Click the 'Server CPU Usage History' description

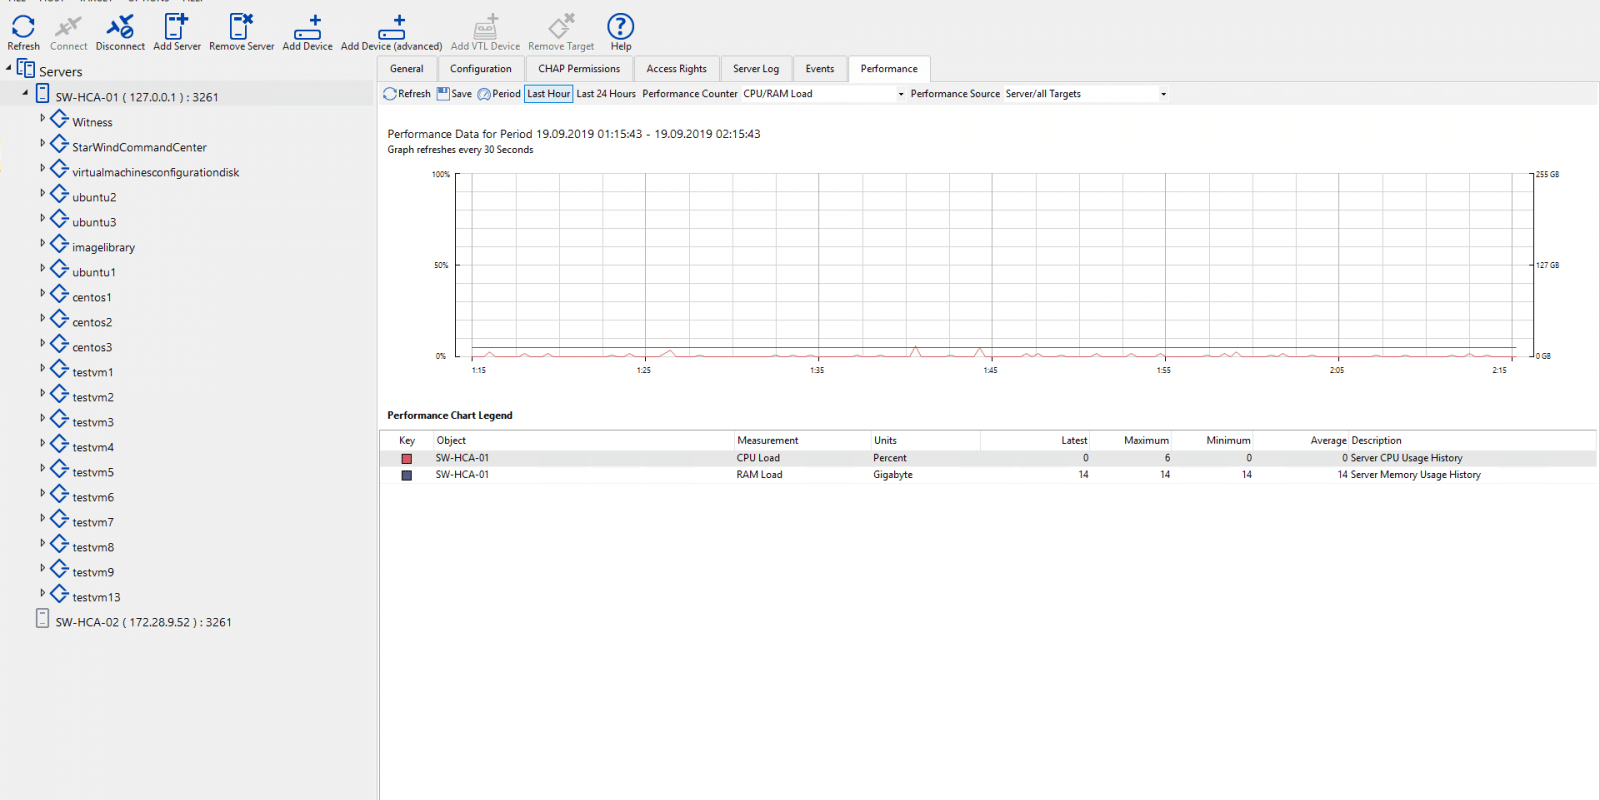pos(1406,458)
